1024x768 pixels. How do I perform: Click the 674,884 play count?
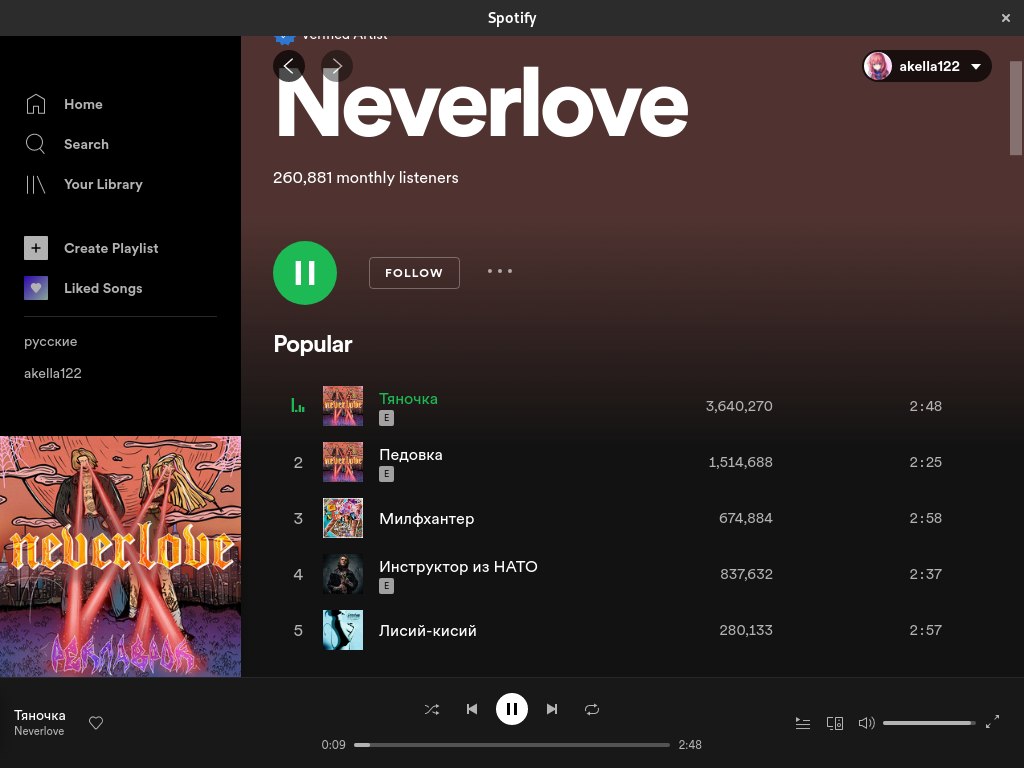click(x=746, y=519)
